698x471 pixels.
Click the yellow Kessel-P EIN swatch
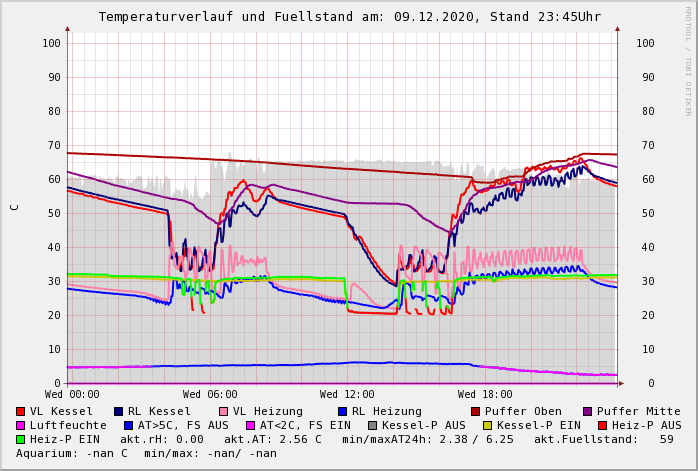click(x=490, y=425)
